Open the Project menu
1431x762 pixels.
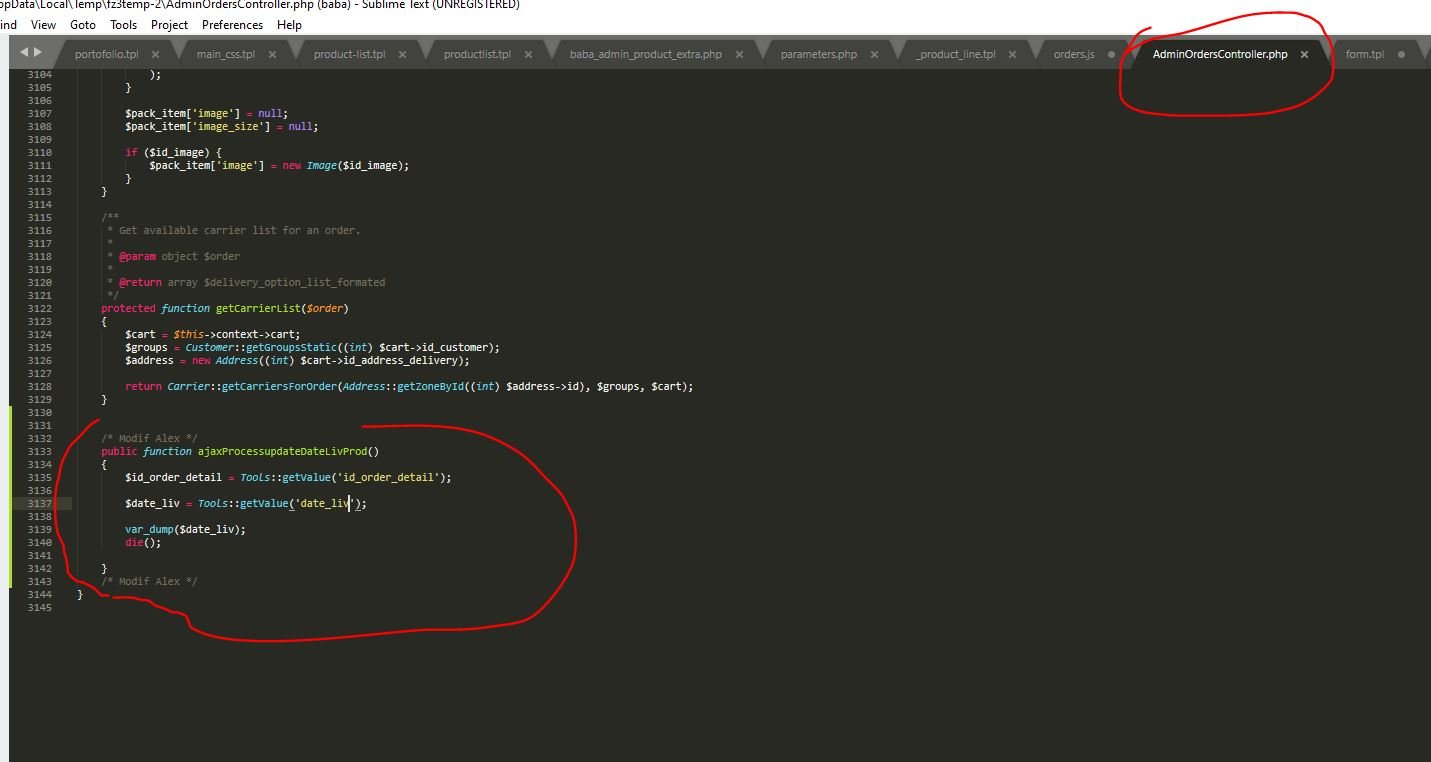click(x=170, y=25)
